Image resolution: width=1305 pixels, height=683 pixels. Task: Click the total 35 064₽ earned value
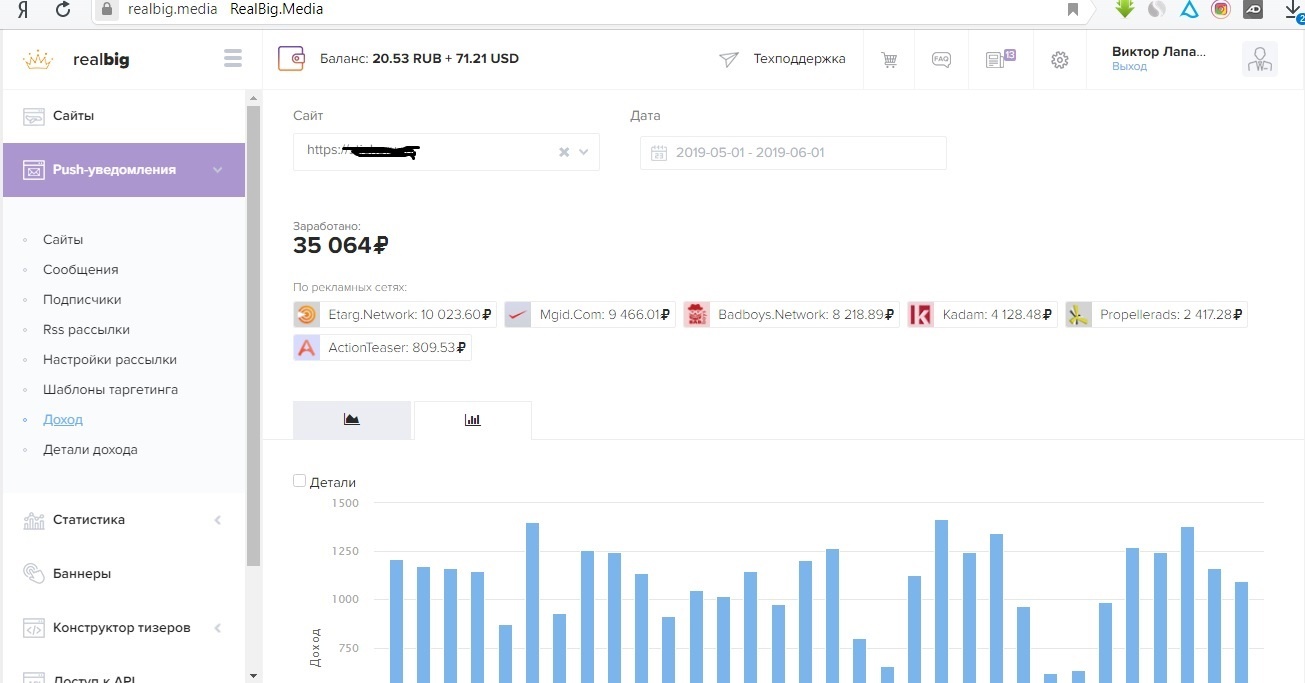341,246
